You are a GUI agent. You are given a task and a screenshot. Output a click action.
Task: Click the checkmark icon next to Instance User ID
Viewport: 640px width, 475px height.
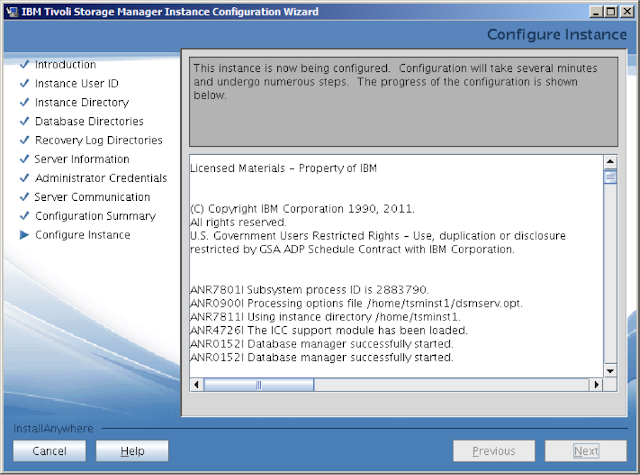point(24,83)
